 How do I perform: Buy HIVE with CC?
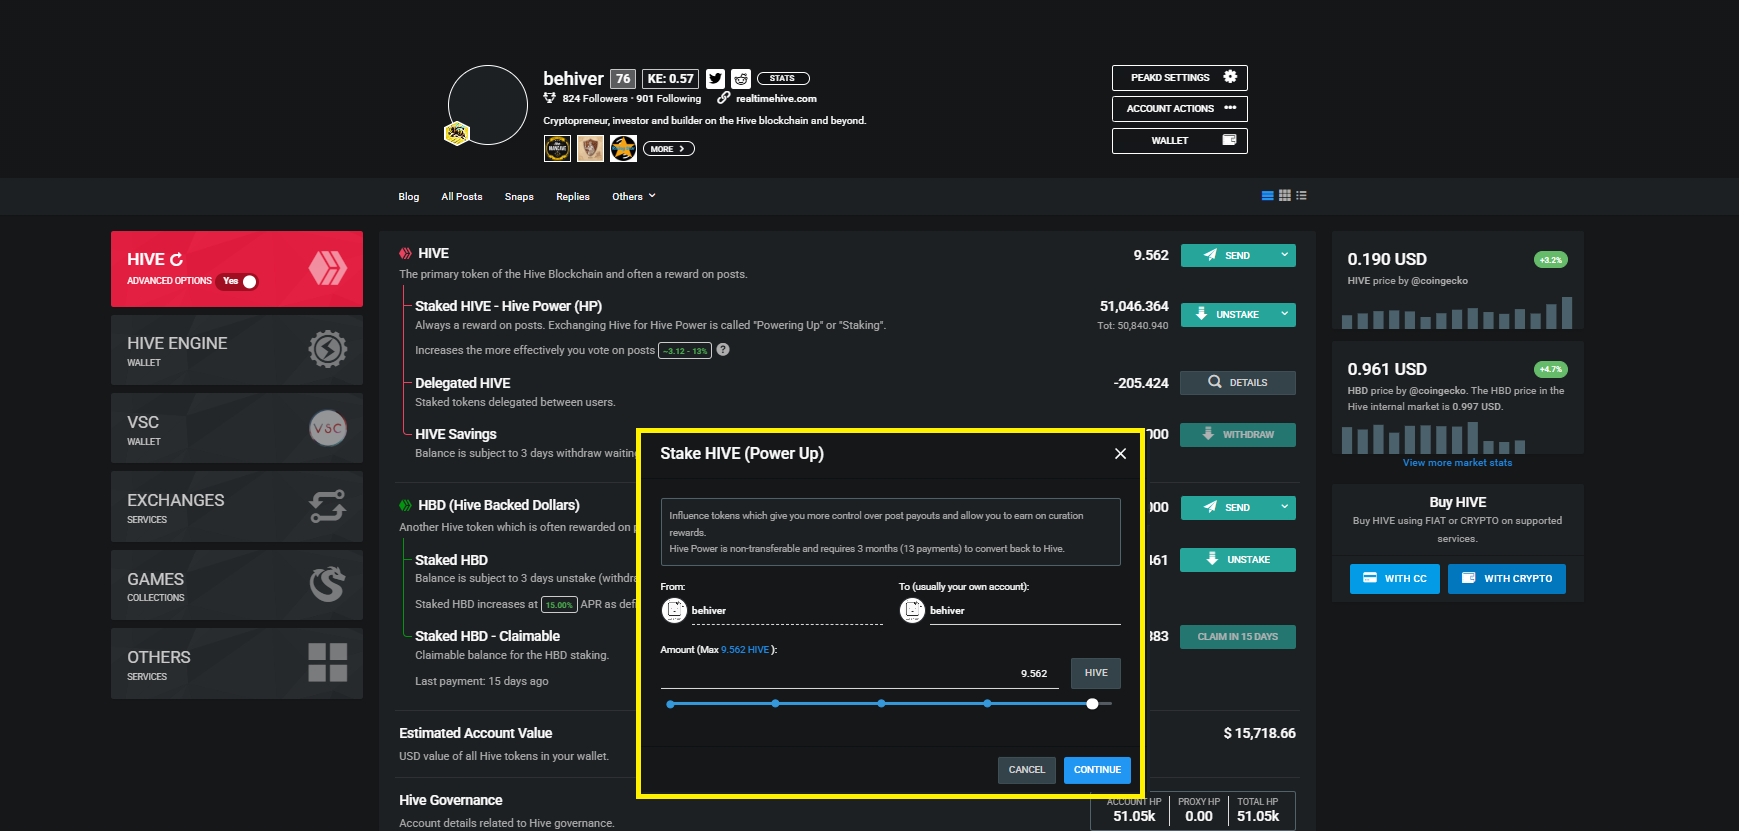pos(1395,579)
